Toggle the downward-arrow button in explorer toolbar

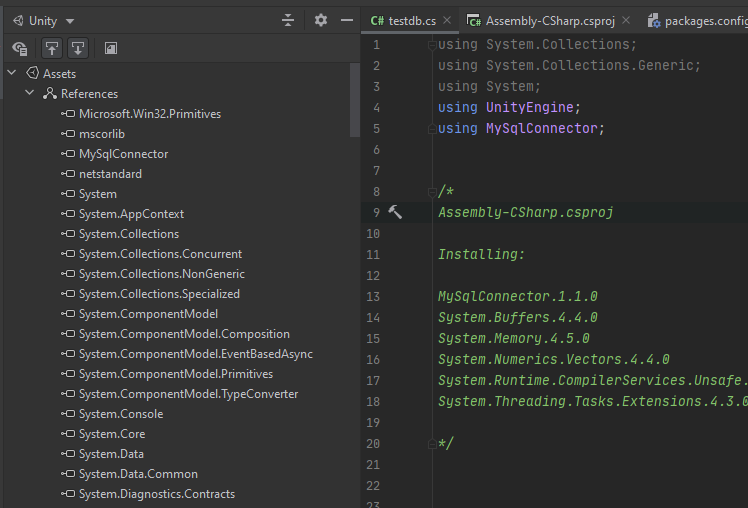[x=77, y=48]
